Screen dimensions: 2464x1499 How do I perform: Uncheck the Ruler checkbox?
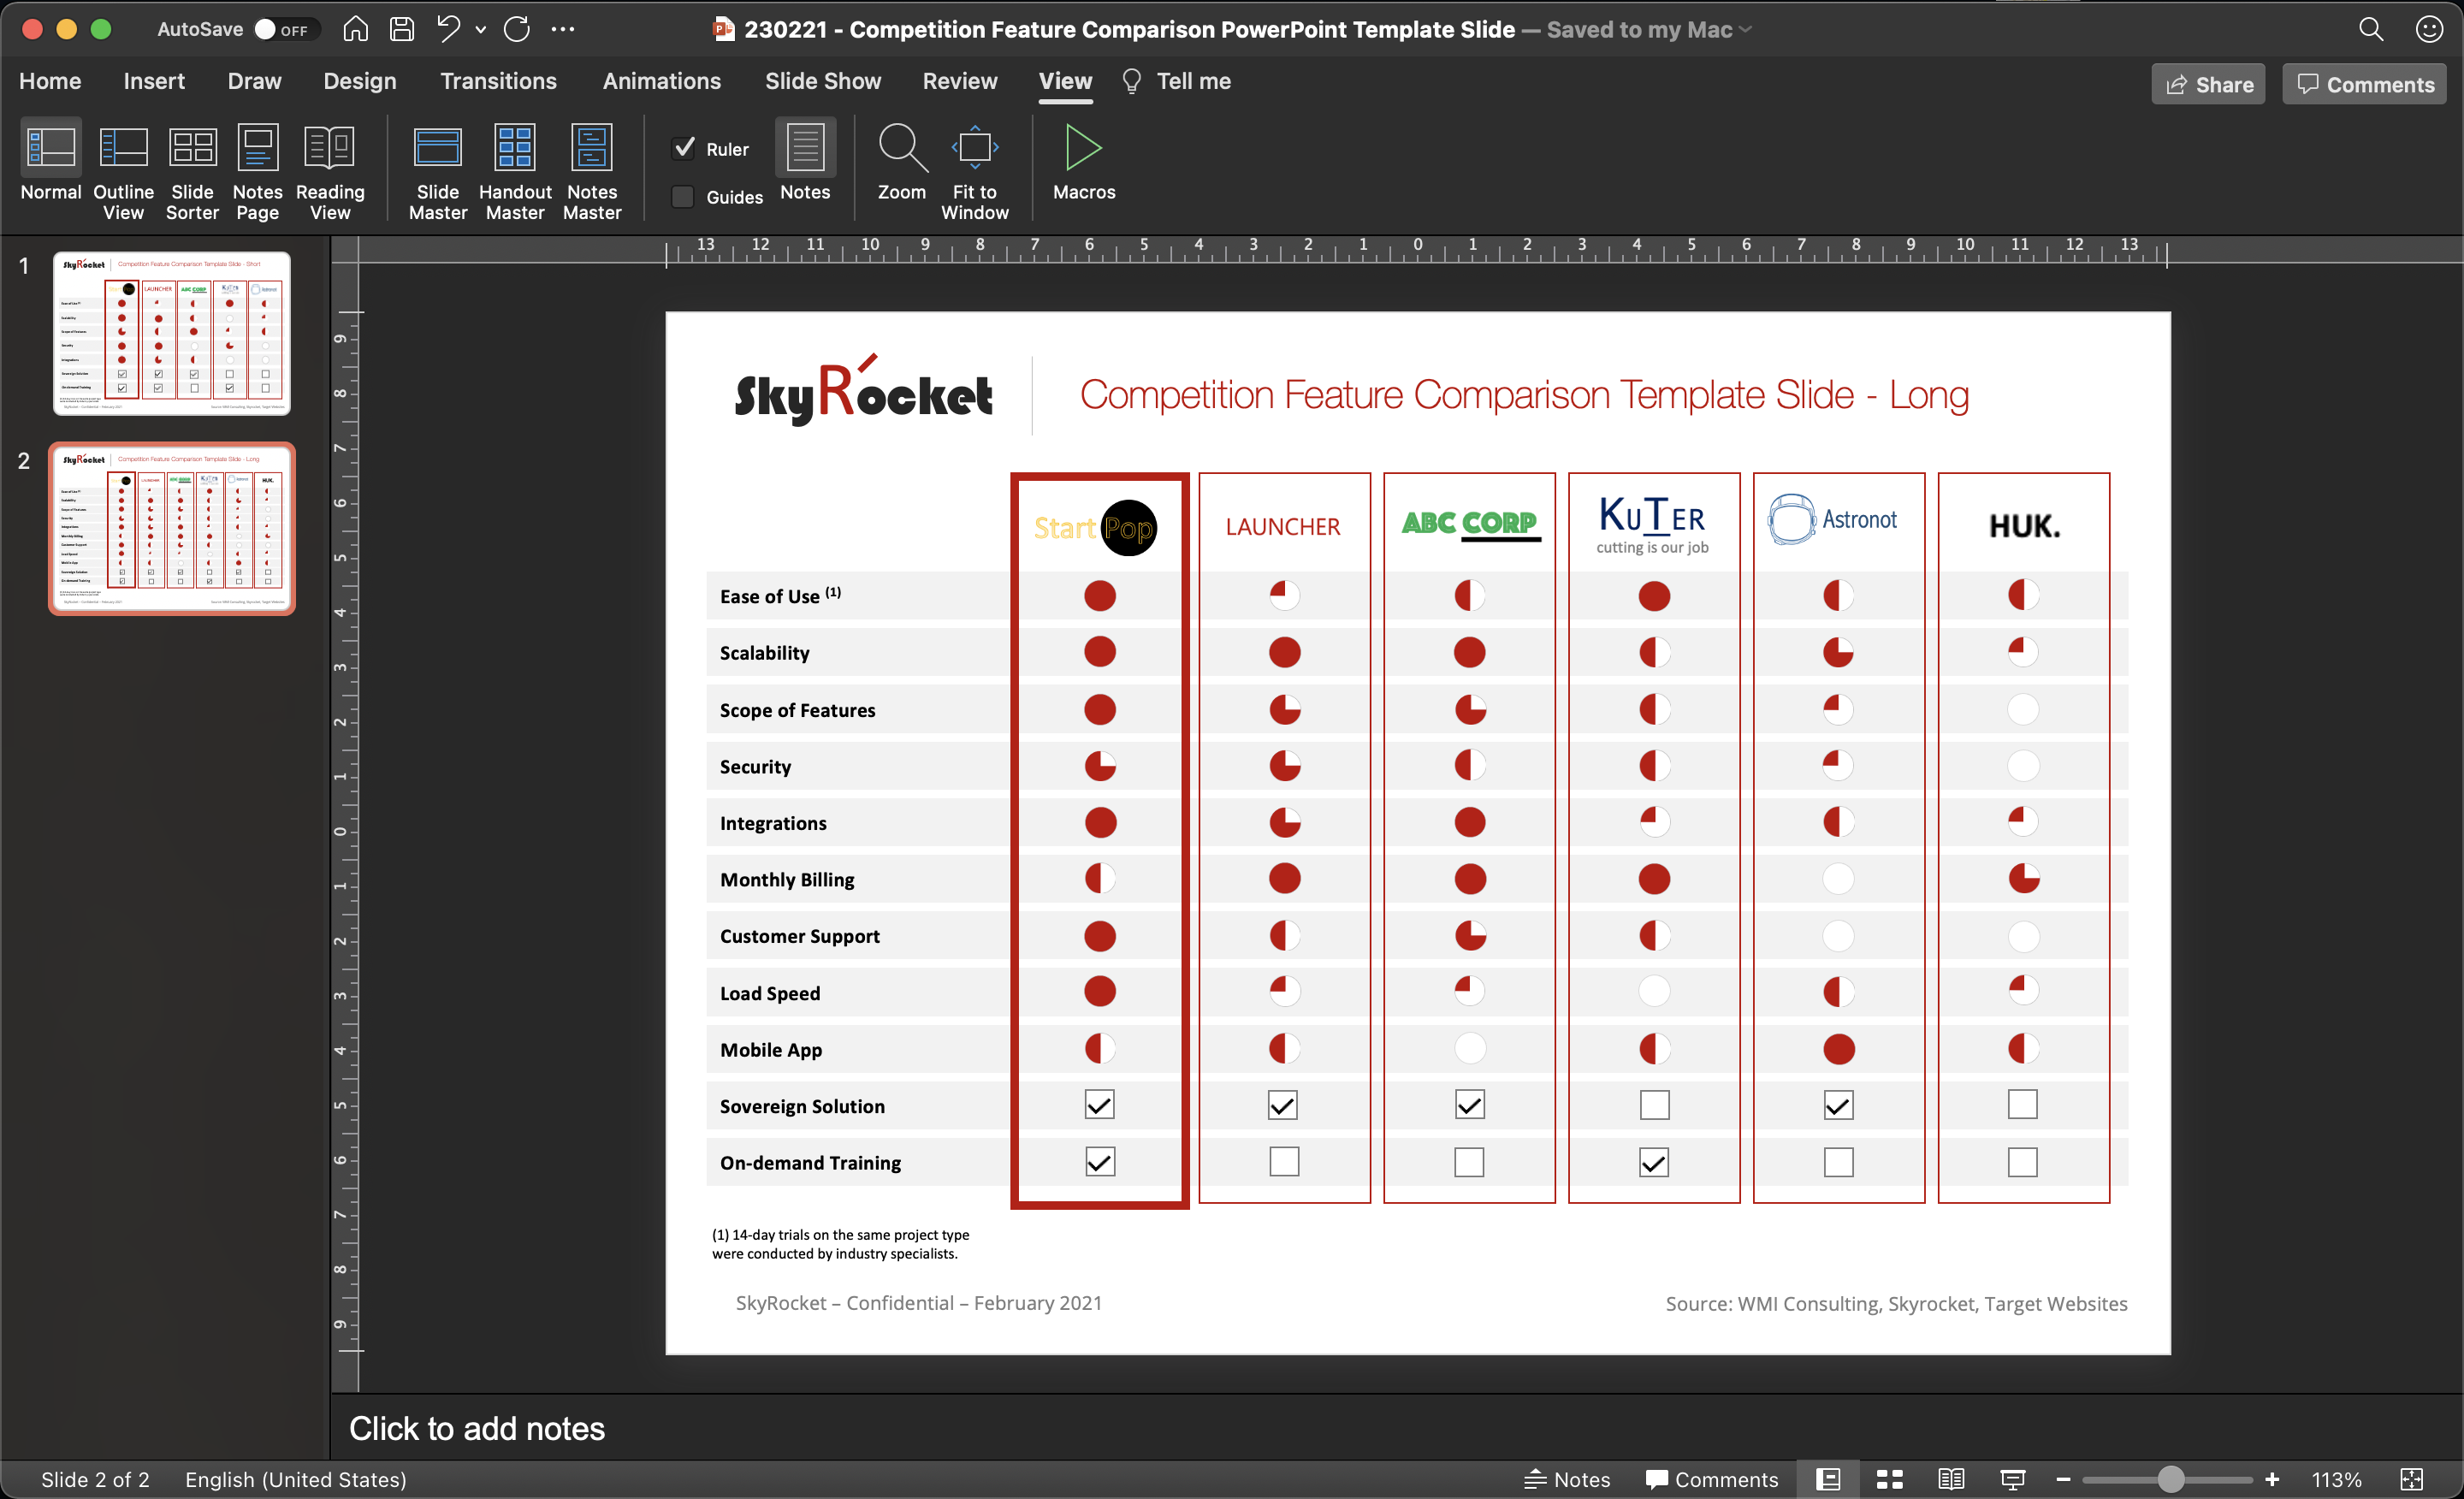pyautogui.click(x=684, y=148)
